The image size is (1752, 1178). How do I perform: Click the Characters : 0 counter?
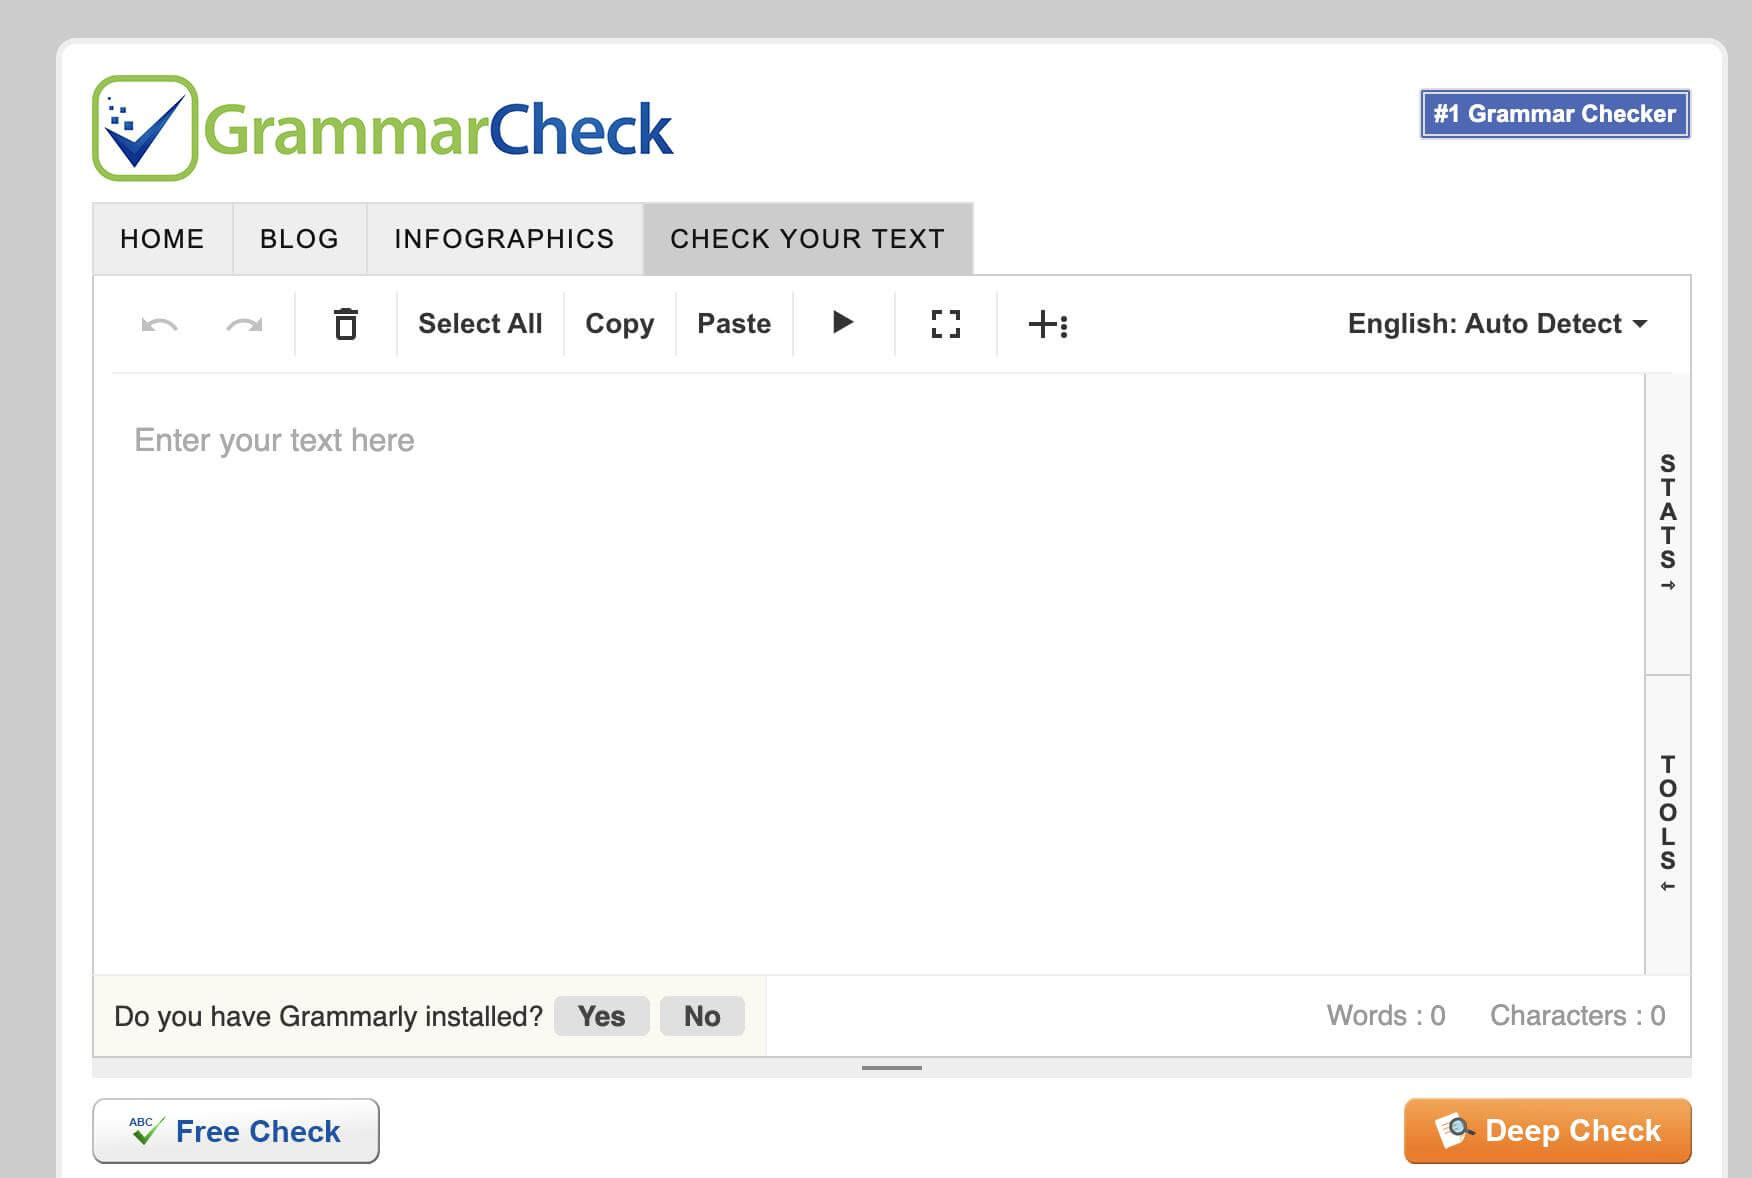point(1578,1016)
